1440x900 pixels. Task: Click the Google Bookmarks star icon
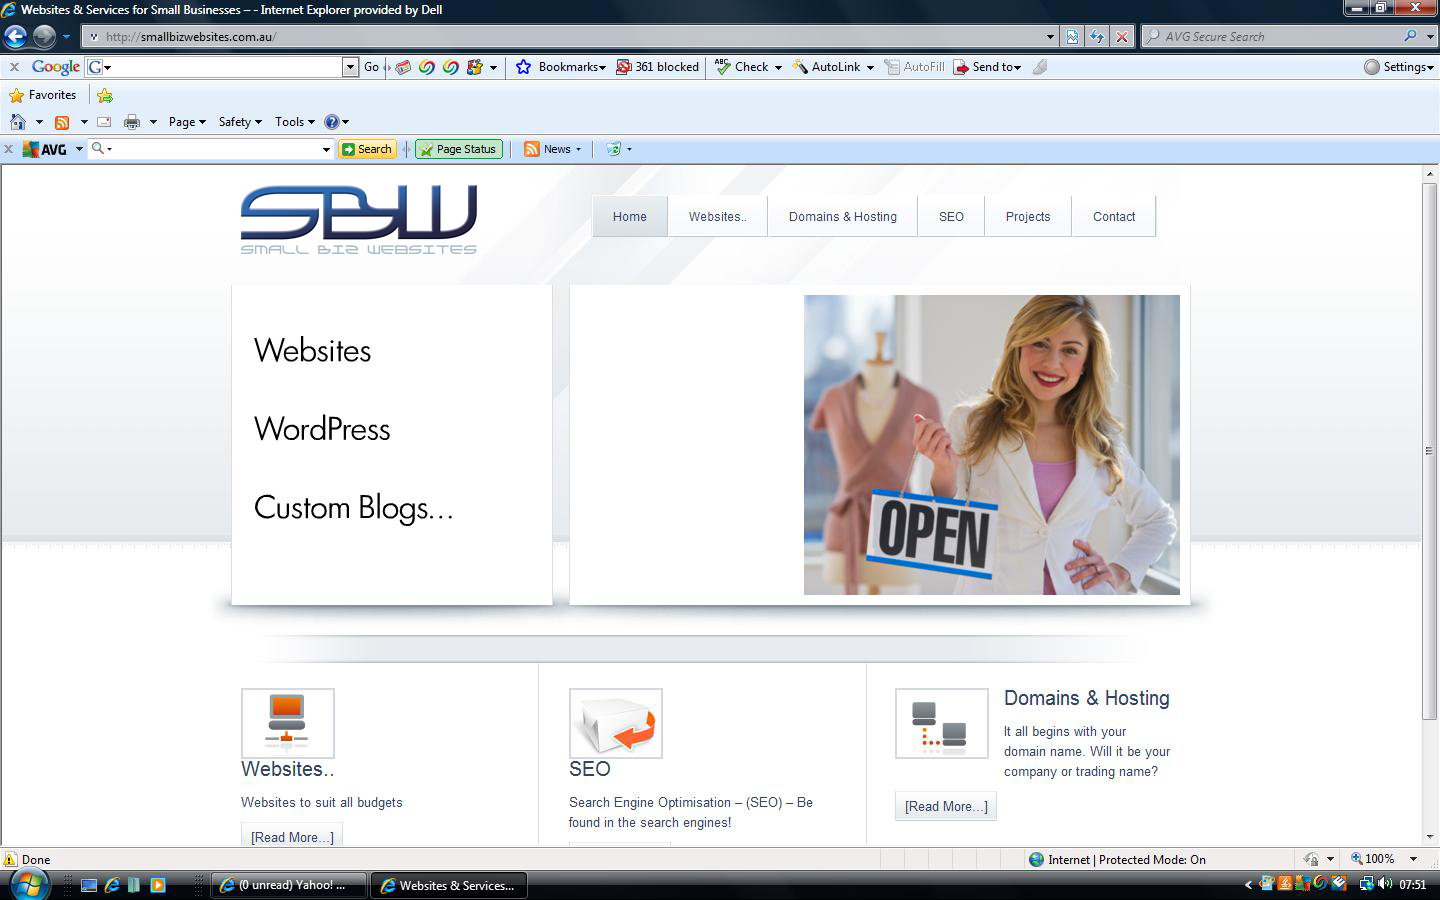[x=523, y=67]
